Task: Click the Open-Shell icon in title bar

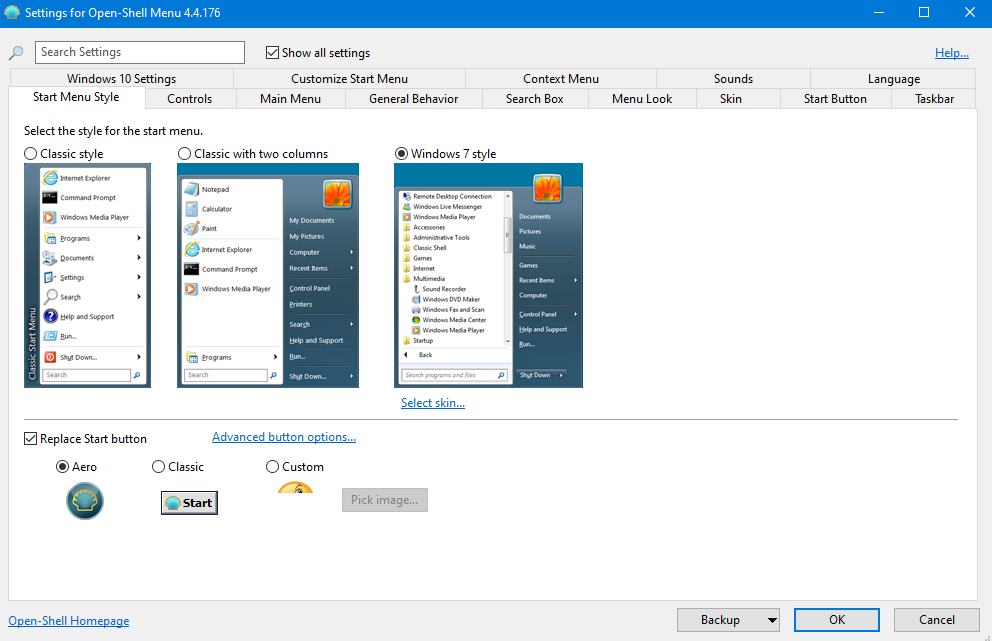Action: coord(12,13)
